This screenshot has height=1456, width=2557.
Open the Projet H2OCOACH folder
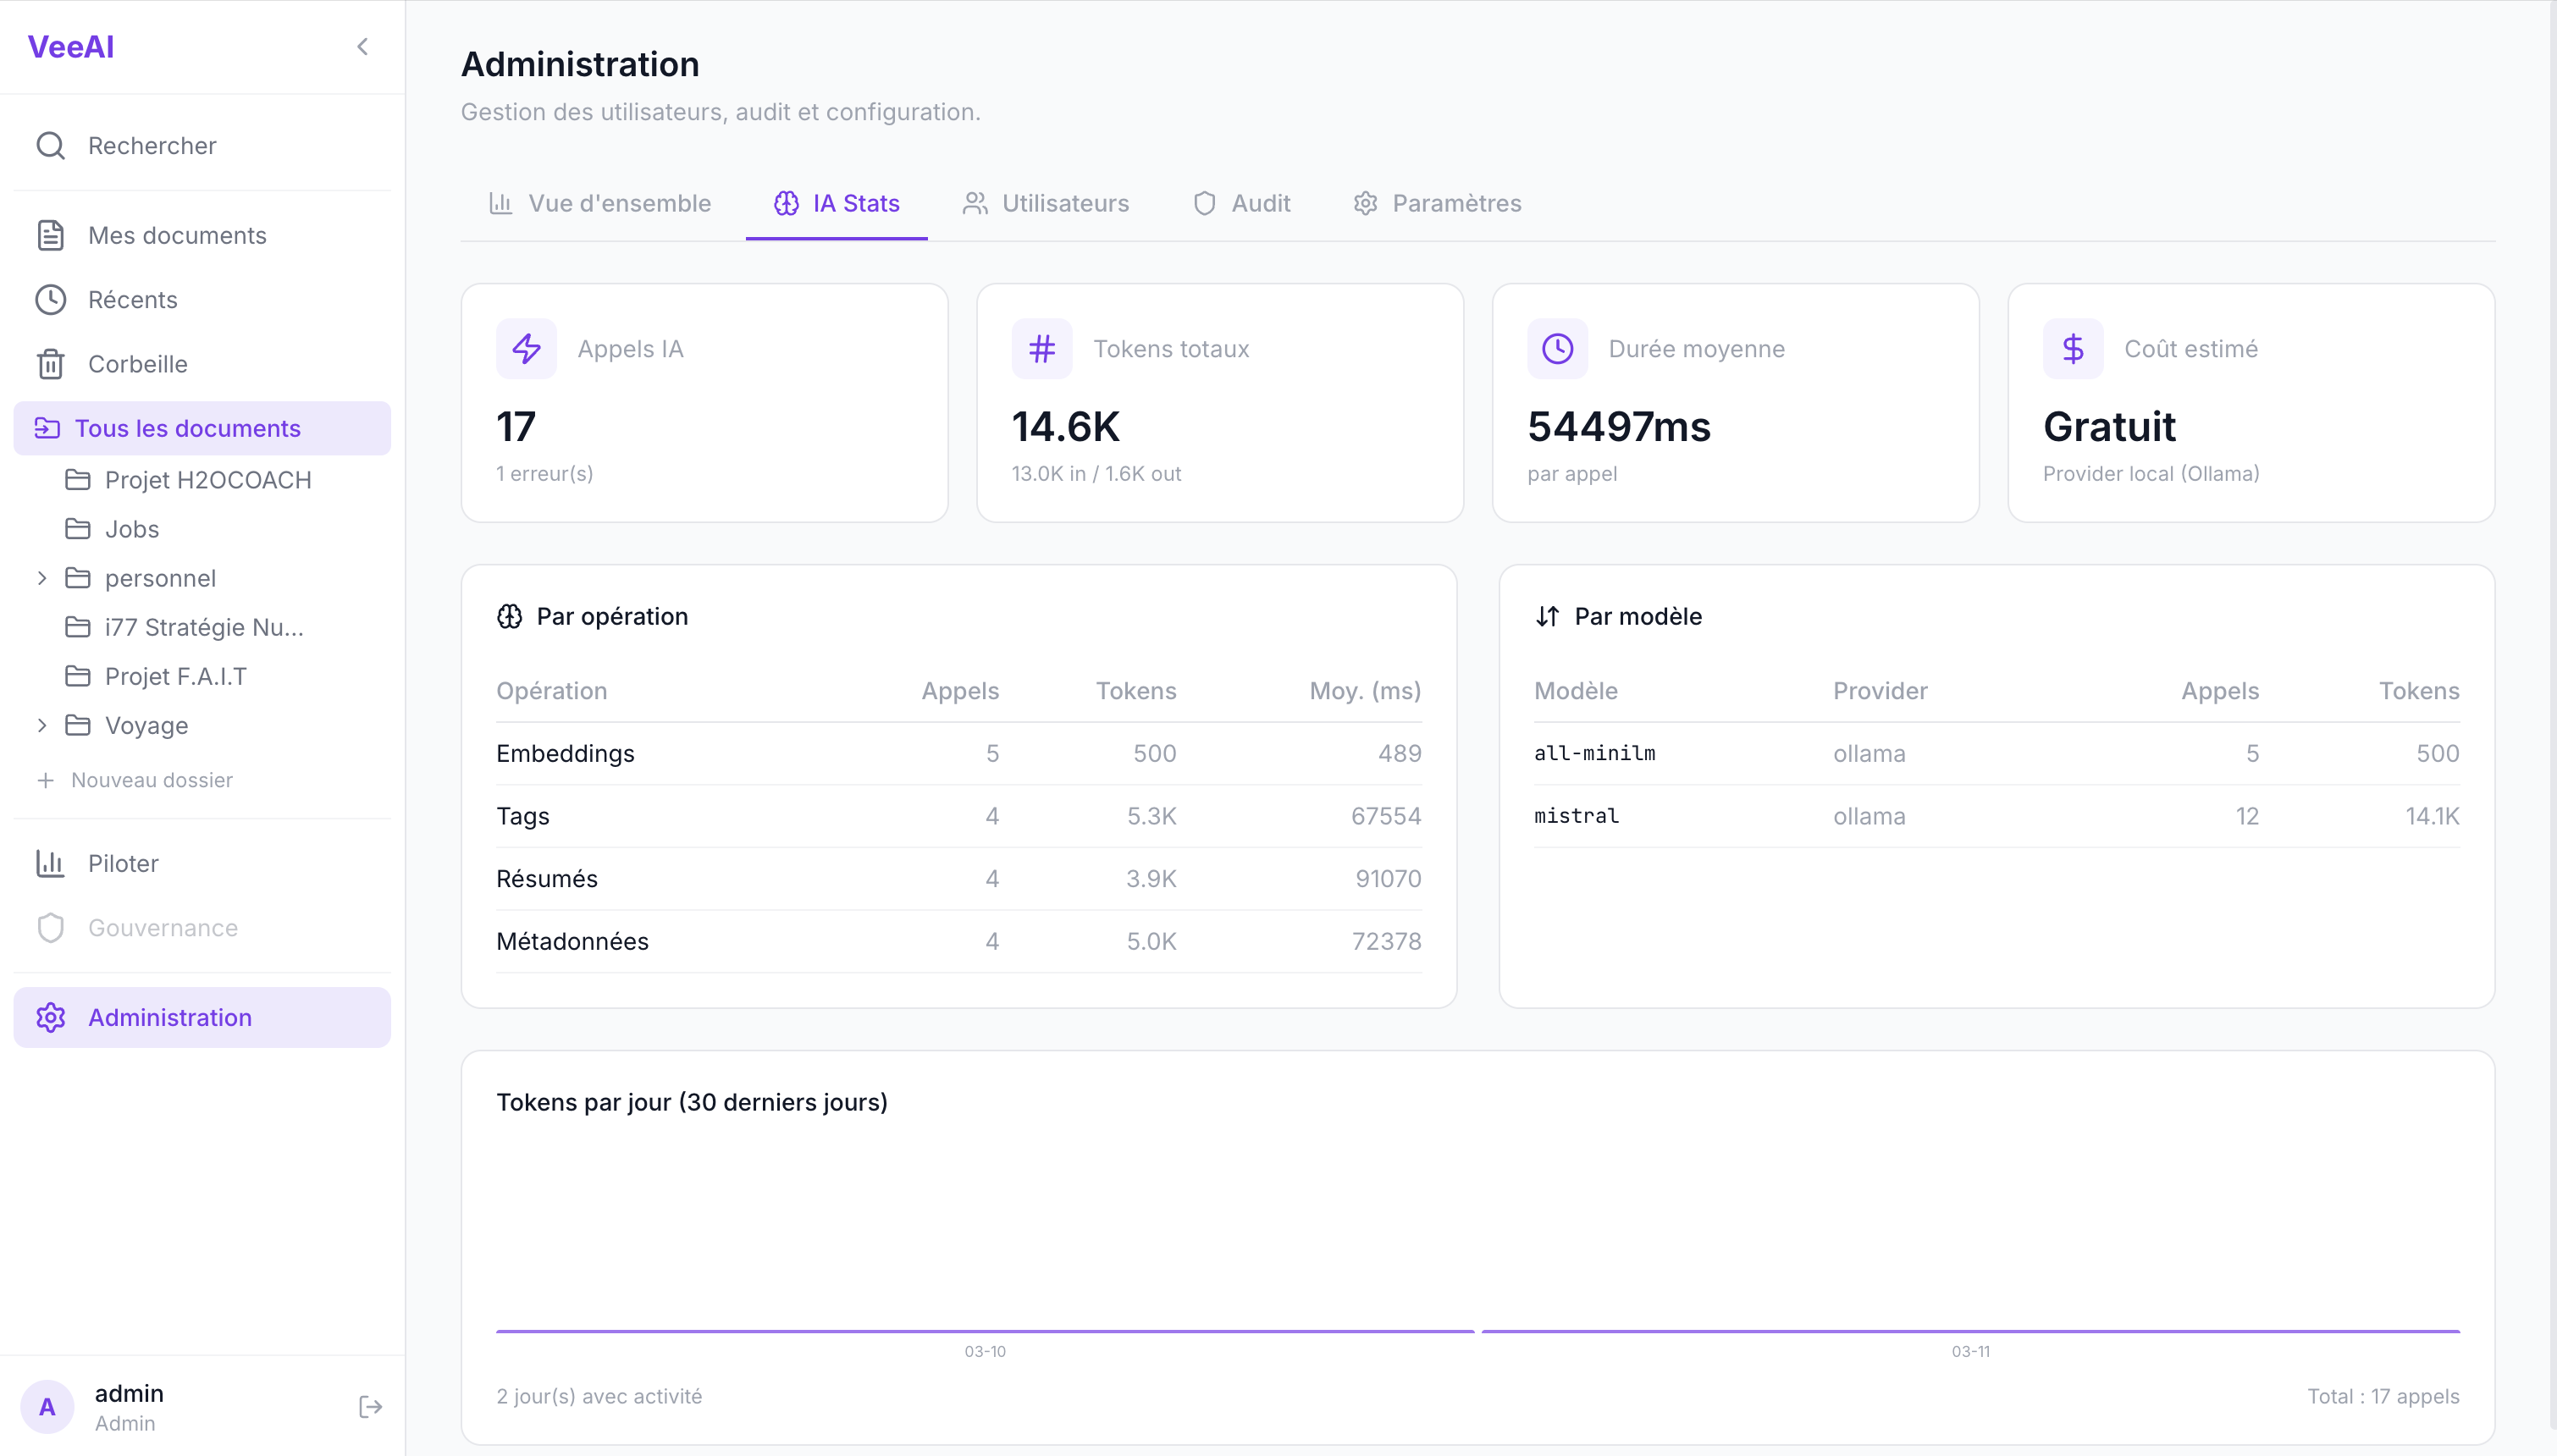tap(207, 480)
